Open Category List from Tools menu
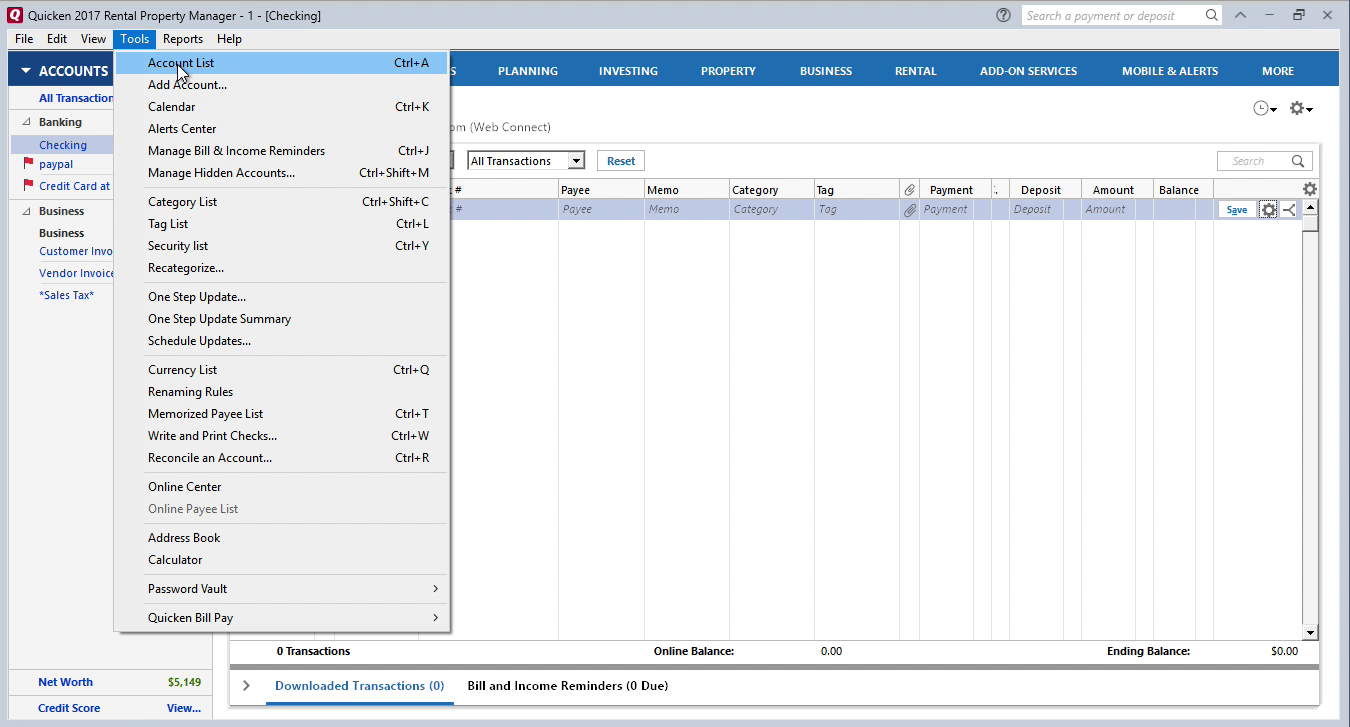 click(281, 202)
